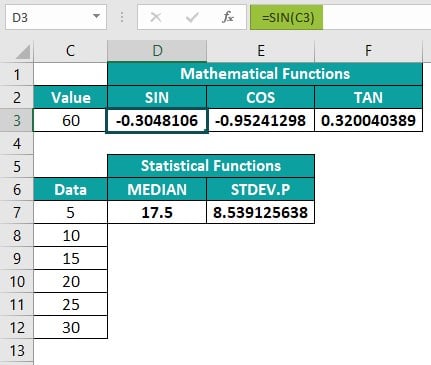Click the STDEV.P header cell
This screenshot has width=431, height=365.
coord(261,189)
